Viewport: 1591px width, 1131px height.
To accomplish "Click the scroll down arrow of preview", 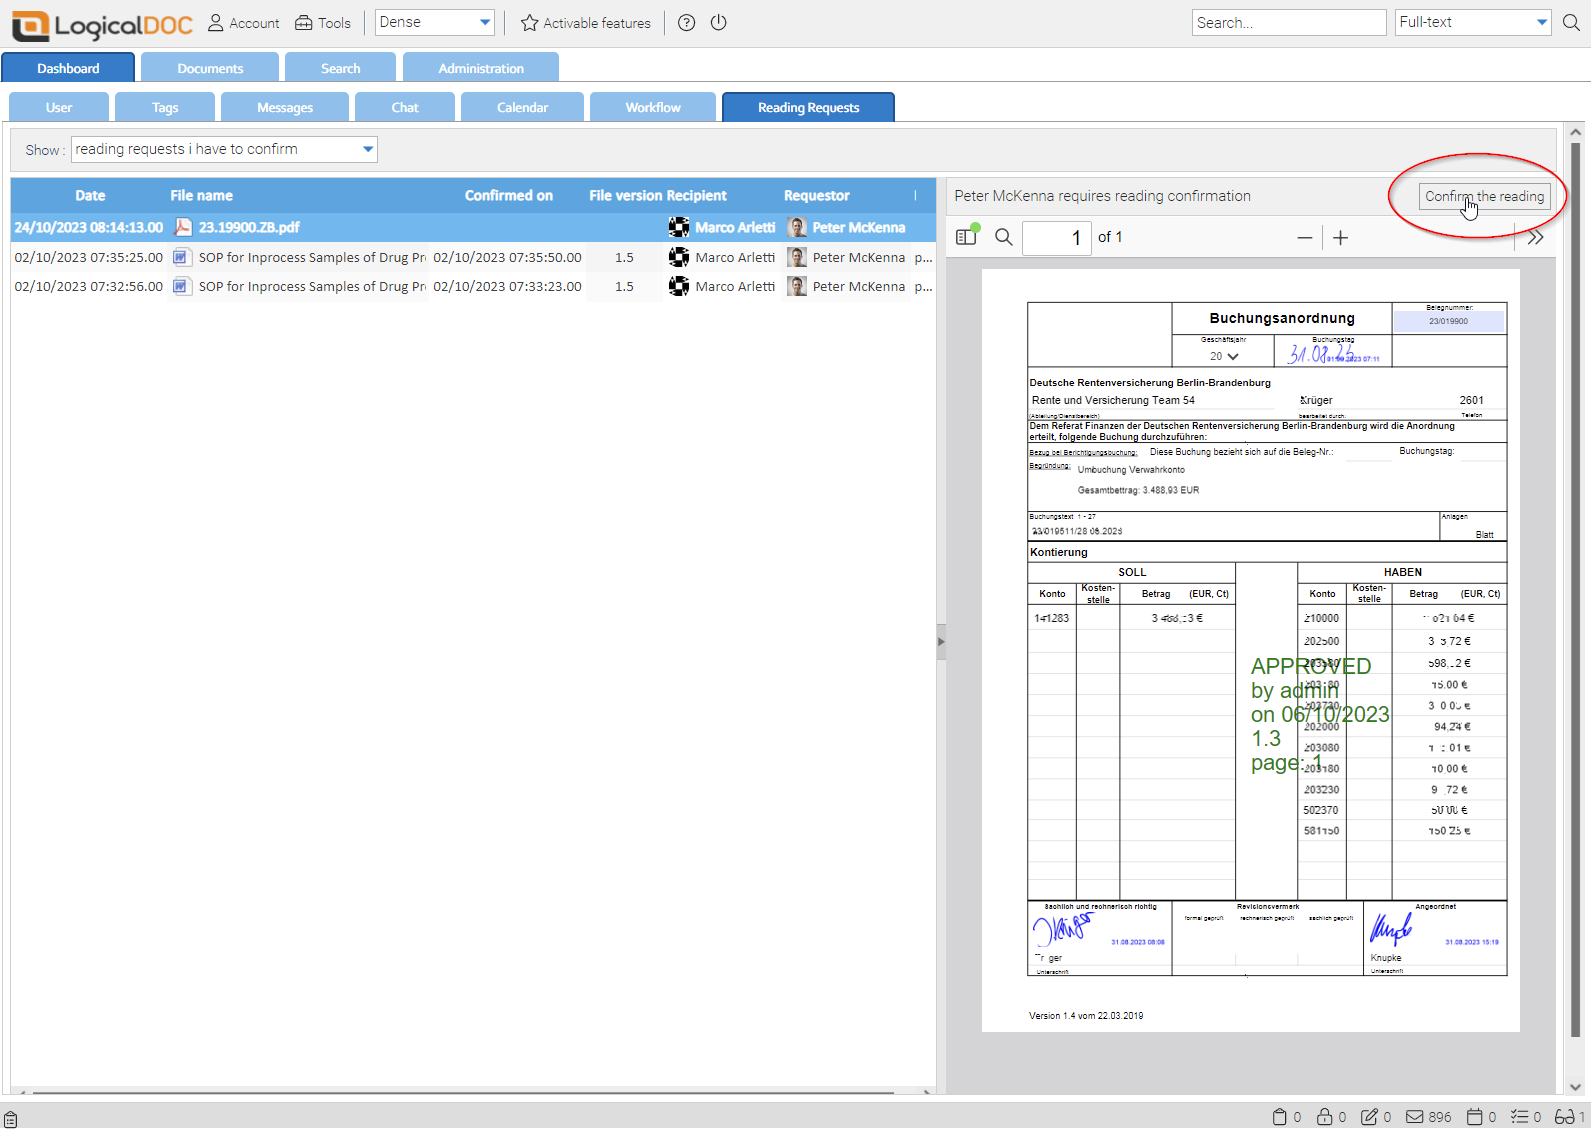I will (x=1575, y=1087).
